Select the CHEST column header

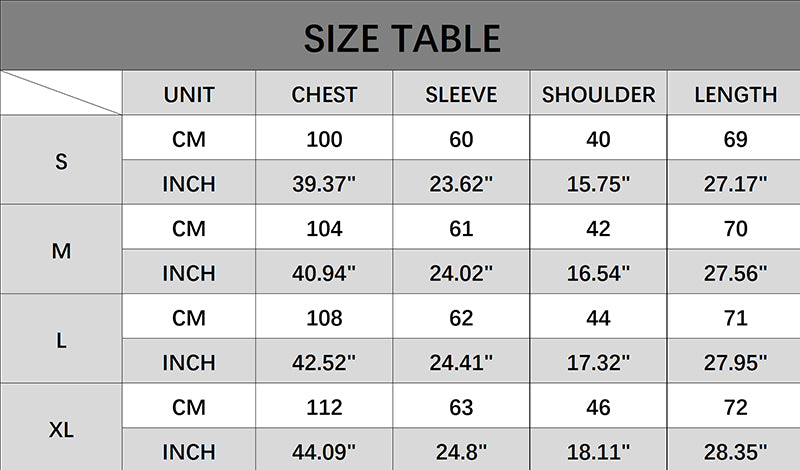point(324,95)
